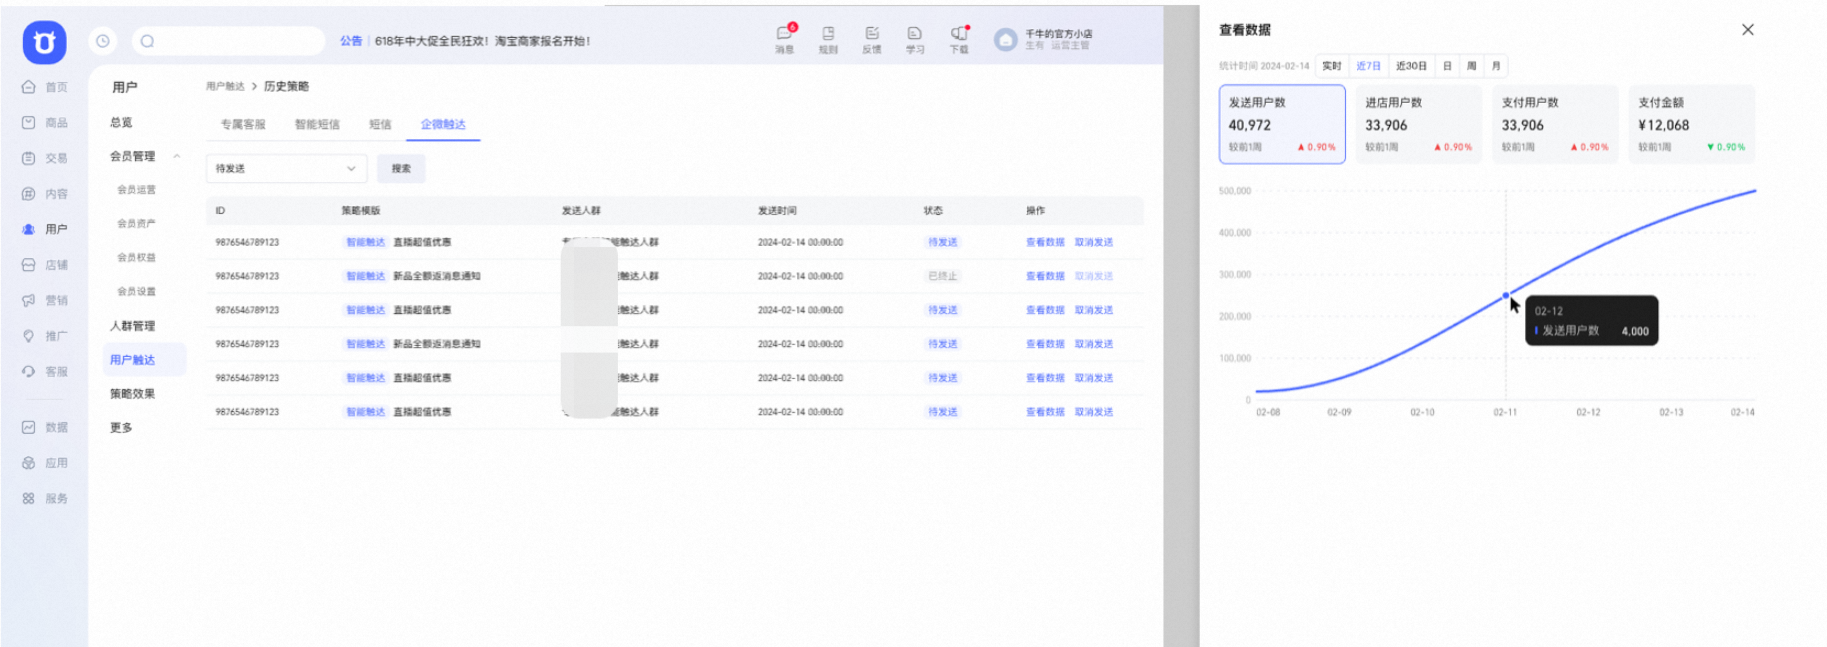Select the 日 day range option
This screenshot has height=647, width=1827.
1447,66
